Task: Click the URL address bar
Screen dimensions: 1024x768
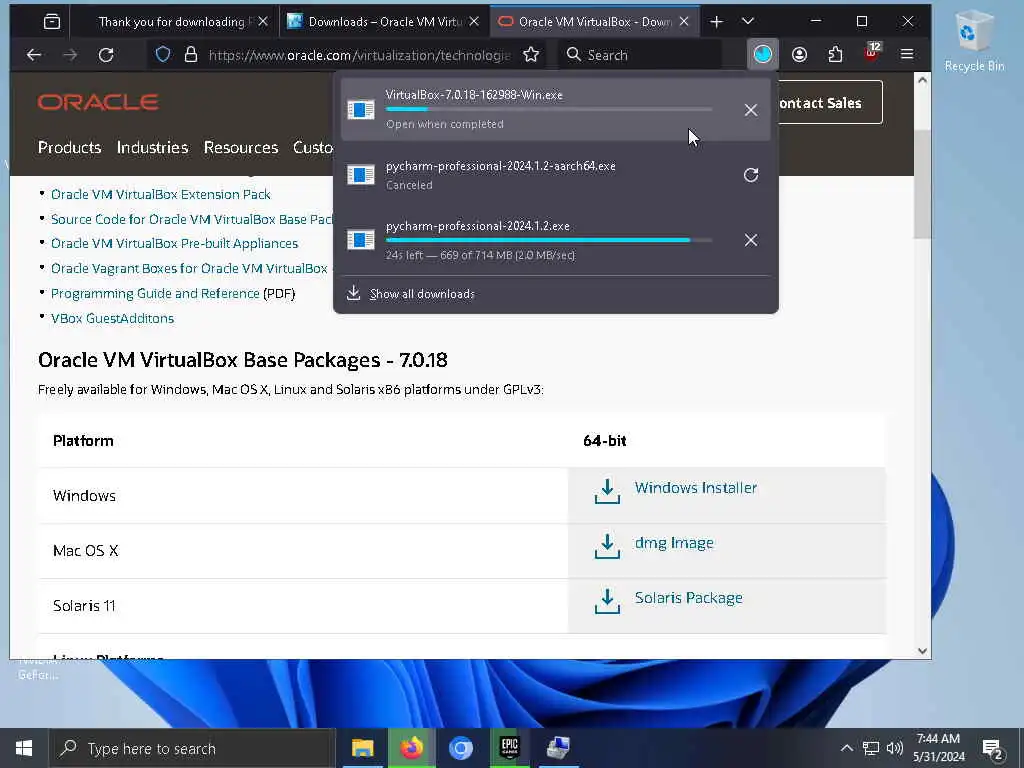Action: click(359, 55)
